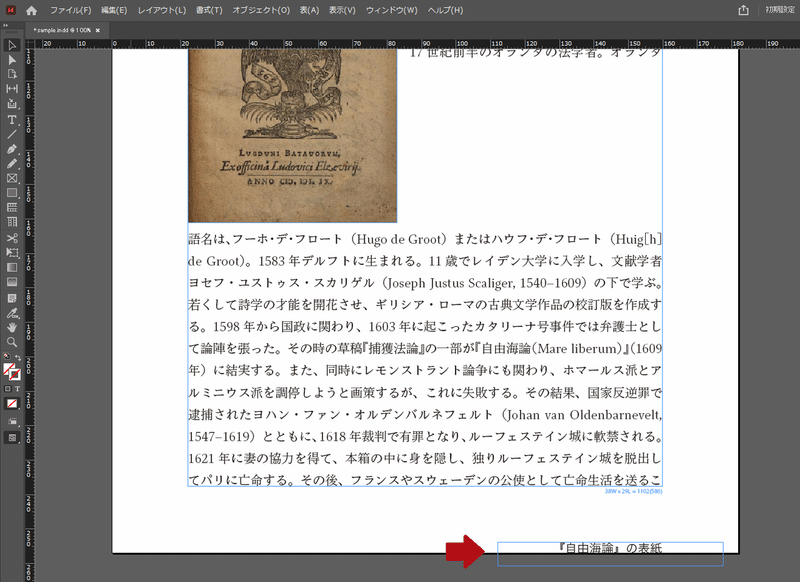Click the Apply None swatch button

click(x=12, y=403)
